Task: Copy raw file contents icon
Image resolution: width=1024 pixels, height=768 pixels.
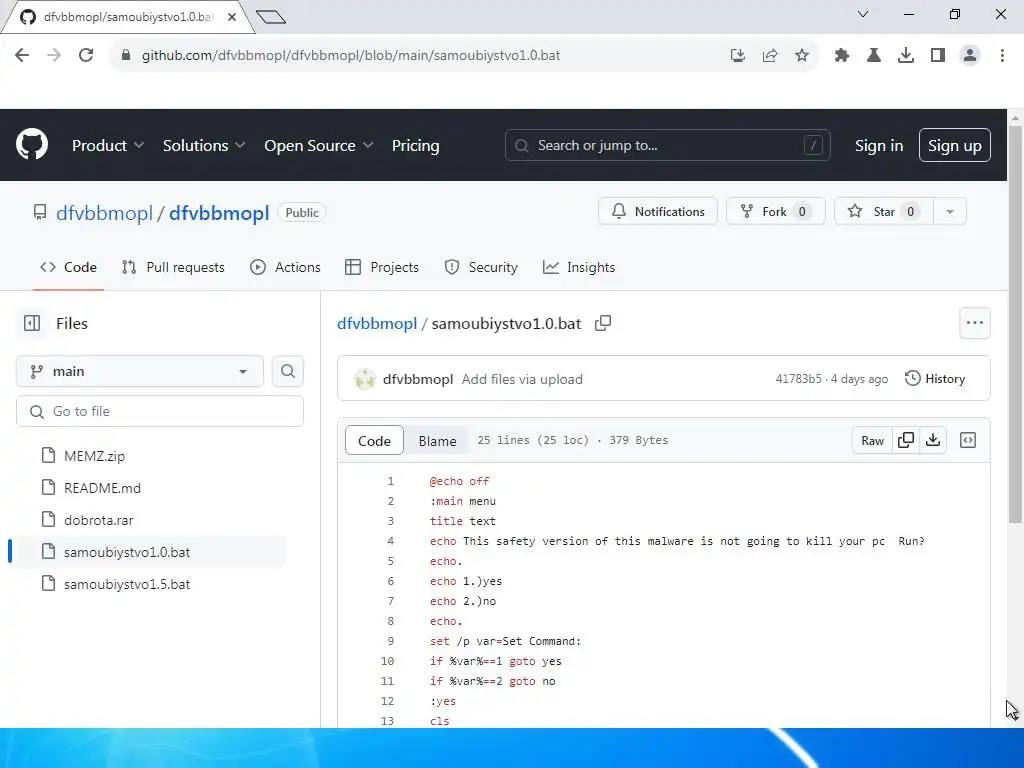Action: click(x=906, y=440)
